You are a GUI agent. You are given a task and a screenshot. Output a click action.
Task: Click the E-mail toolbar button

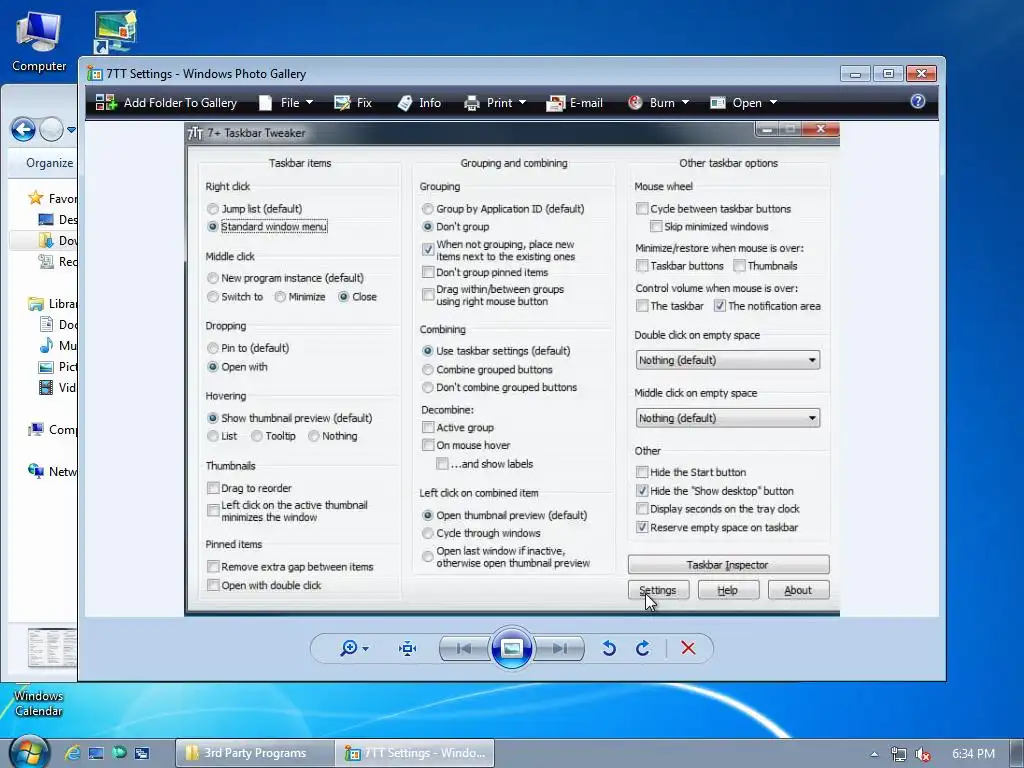coord(575,103)
